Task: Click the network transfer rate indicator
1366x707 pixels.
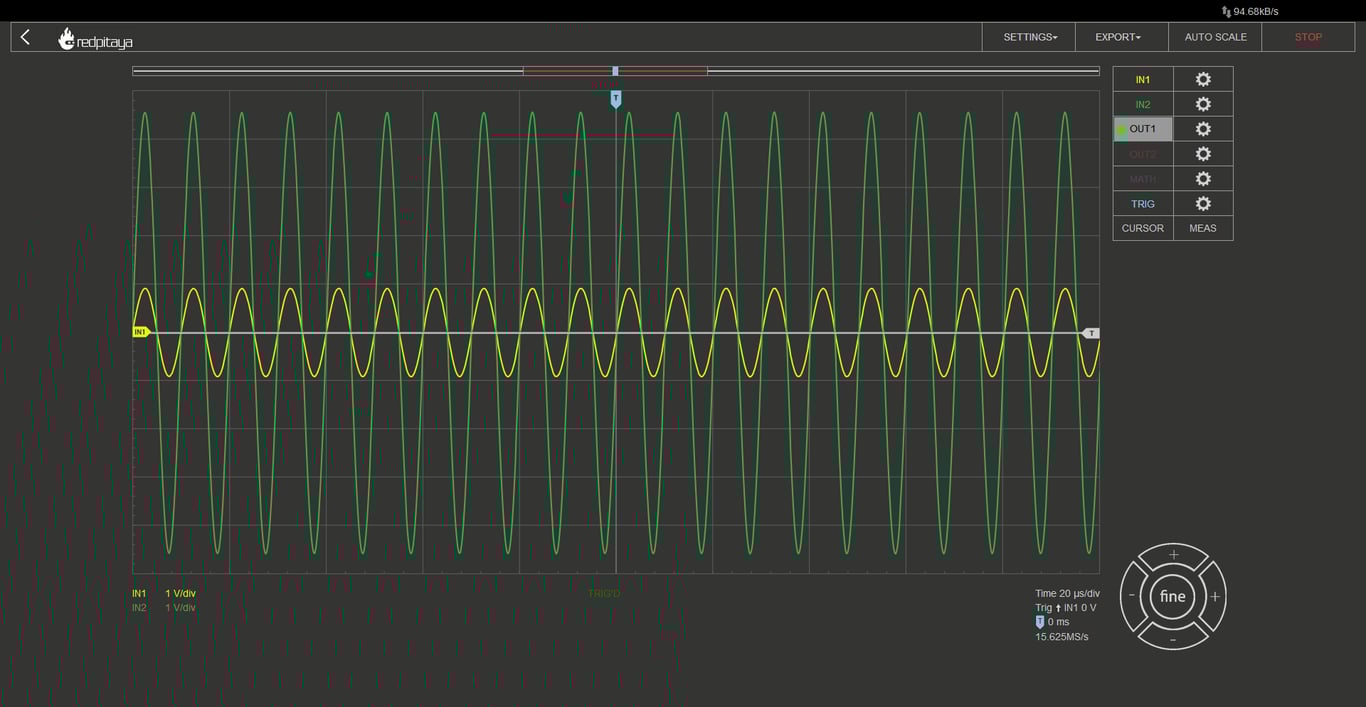Action: click(1250, 11)
